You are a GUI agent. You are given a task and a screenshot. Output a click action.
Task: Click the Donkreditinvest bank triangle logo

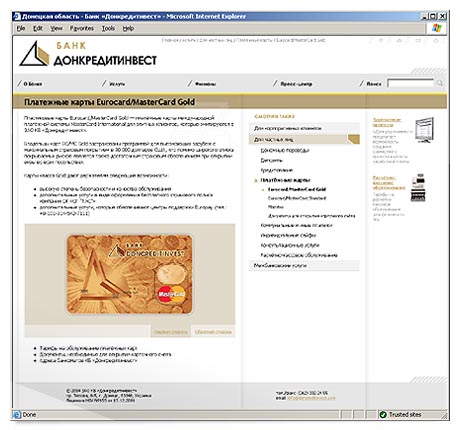(x=34, y=54)
